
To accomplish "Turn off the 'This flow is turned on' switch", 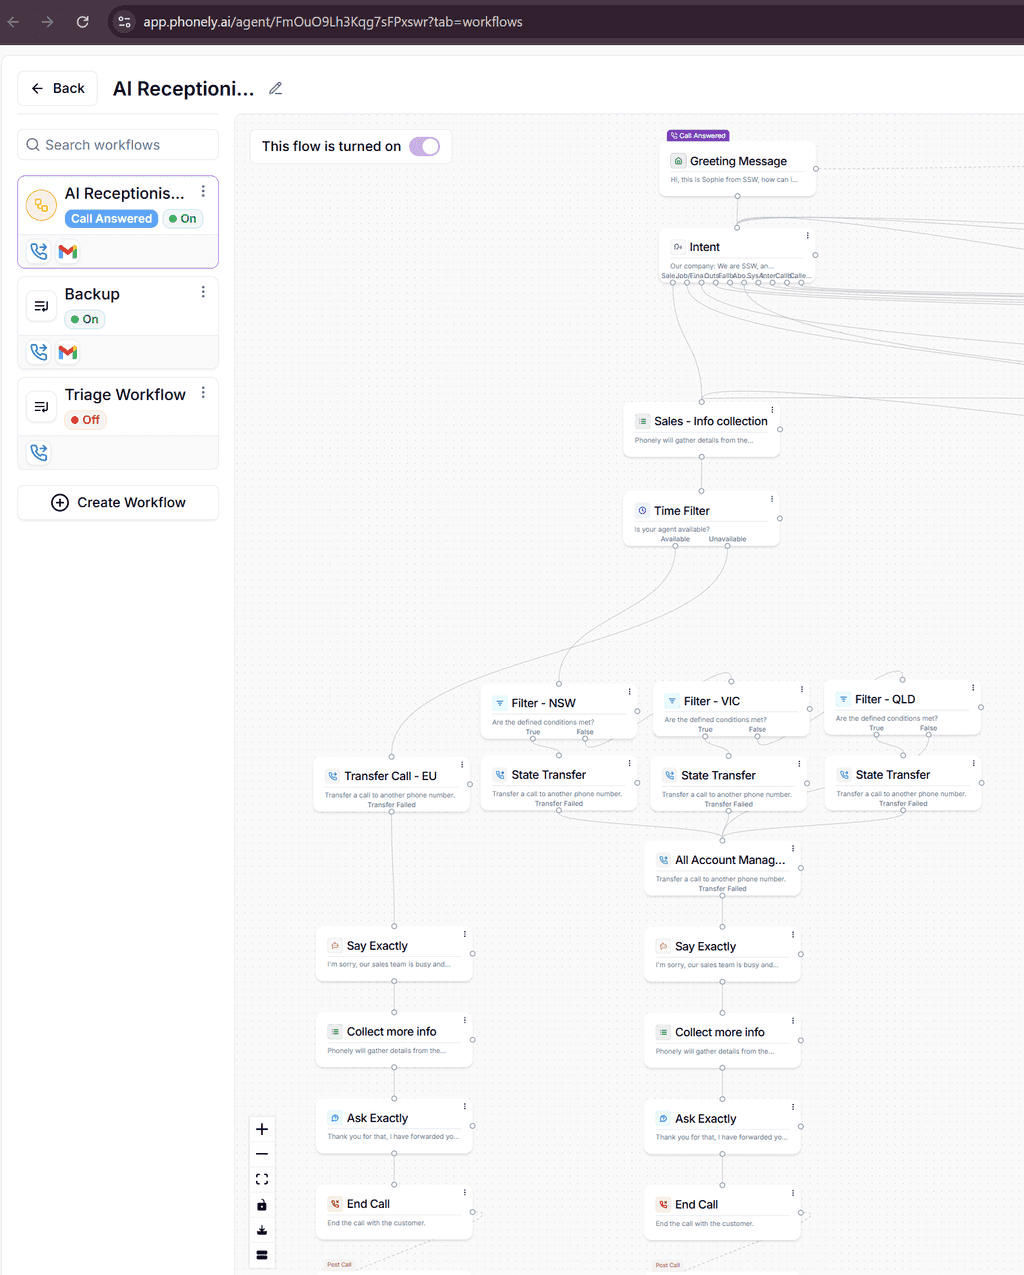I will coord(425,146).
